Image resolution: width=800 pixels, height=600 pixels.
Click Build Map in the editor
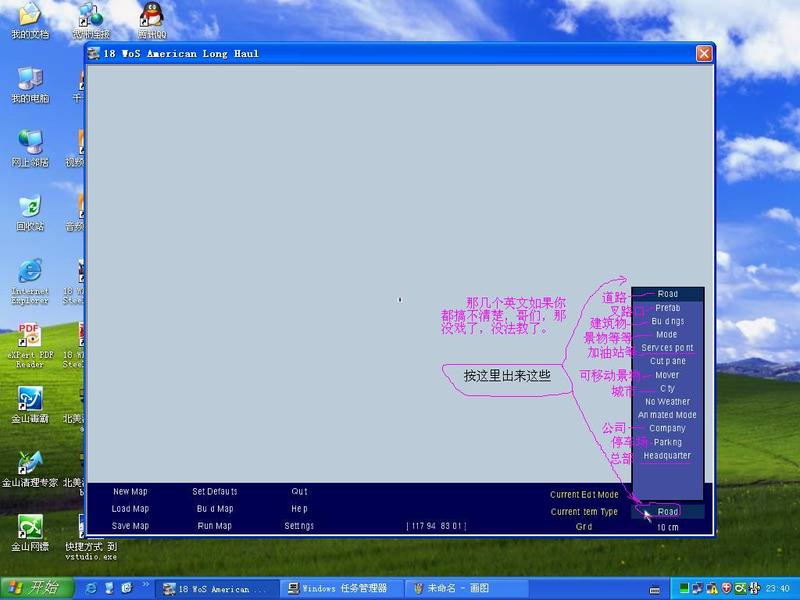(215, 509)
